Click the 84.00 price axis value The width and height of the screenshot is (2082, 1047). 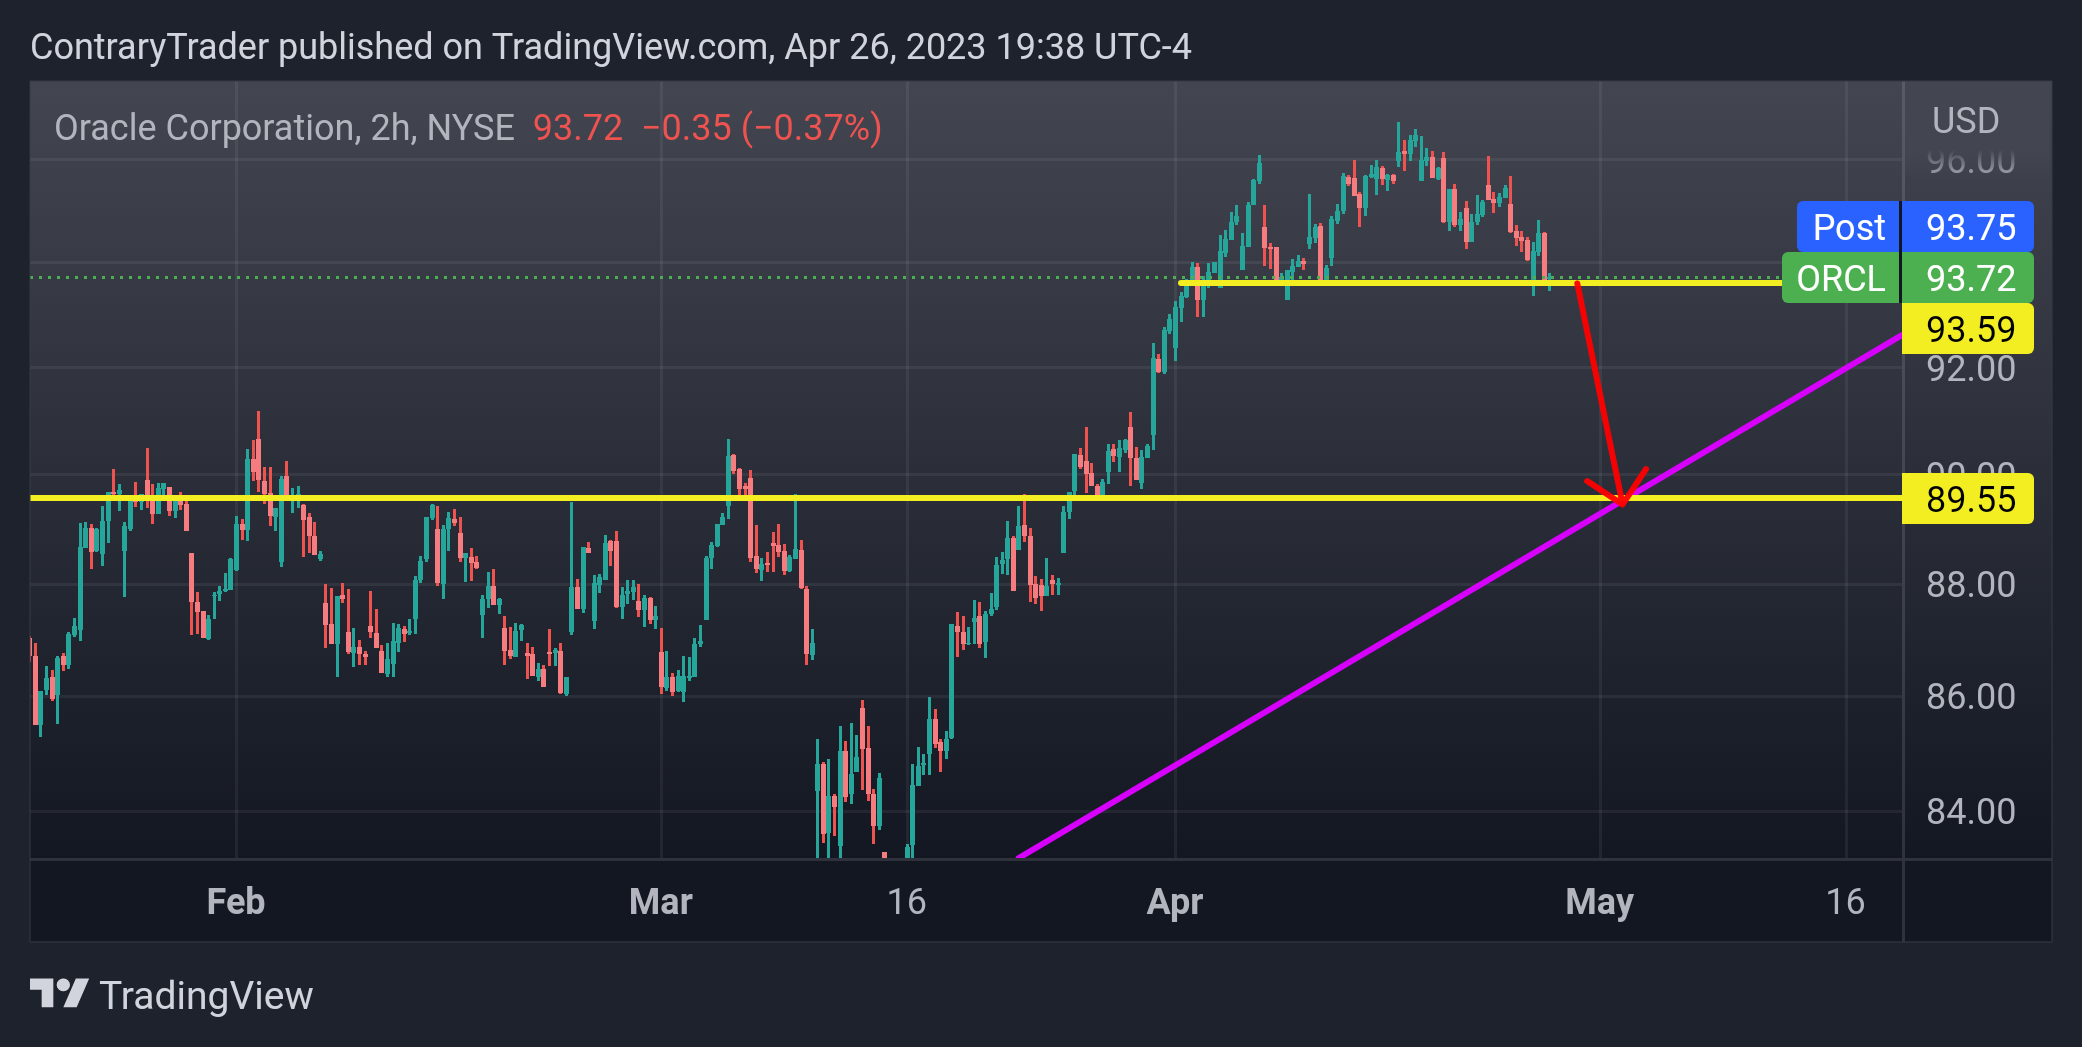click(x=1971, y=811)
